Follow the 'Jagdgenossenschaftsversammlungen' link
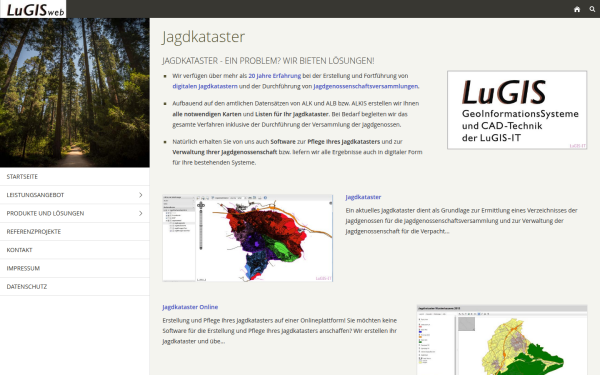600x375 pixels. point(365,86)
